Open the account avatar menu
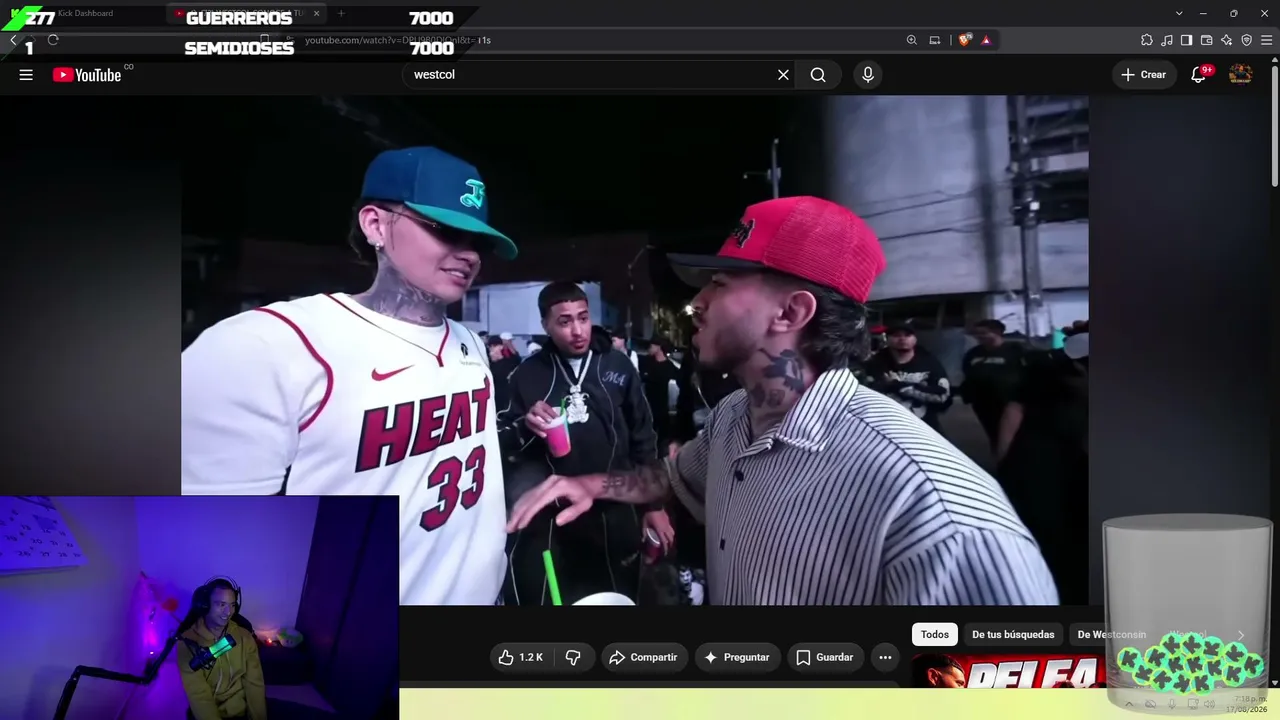Viewport: 1280px width, 720px height. point(1240,75)
